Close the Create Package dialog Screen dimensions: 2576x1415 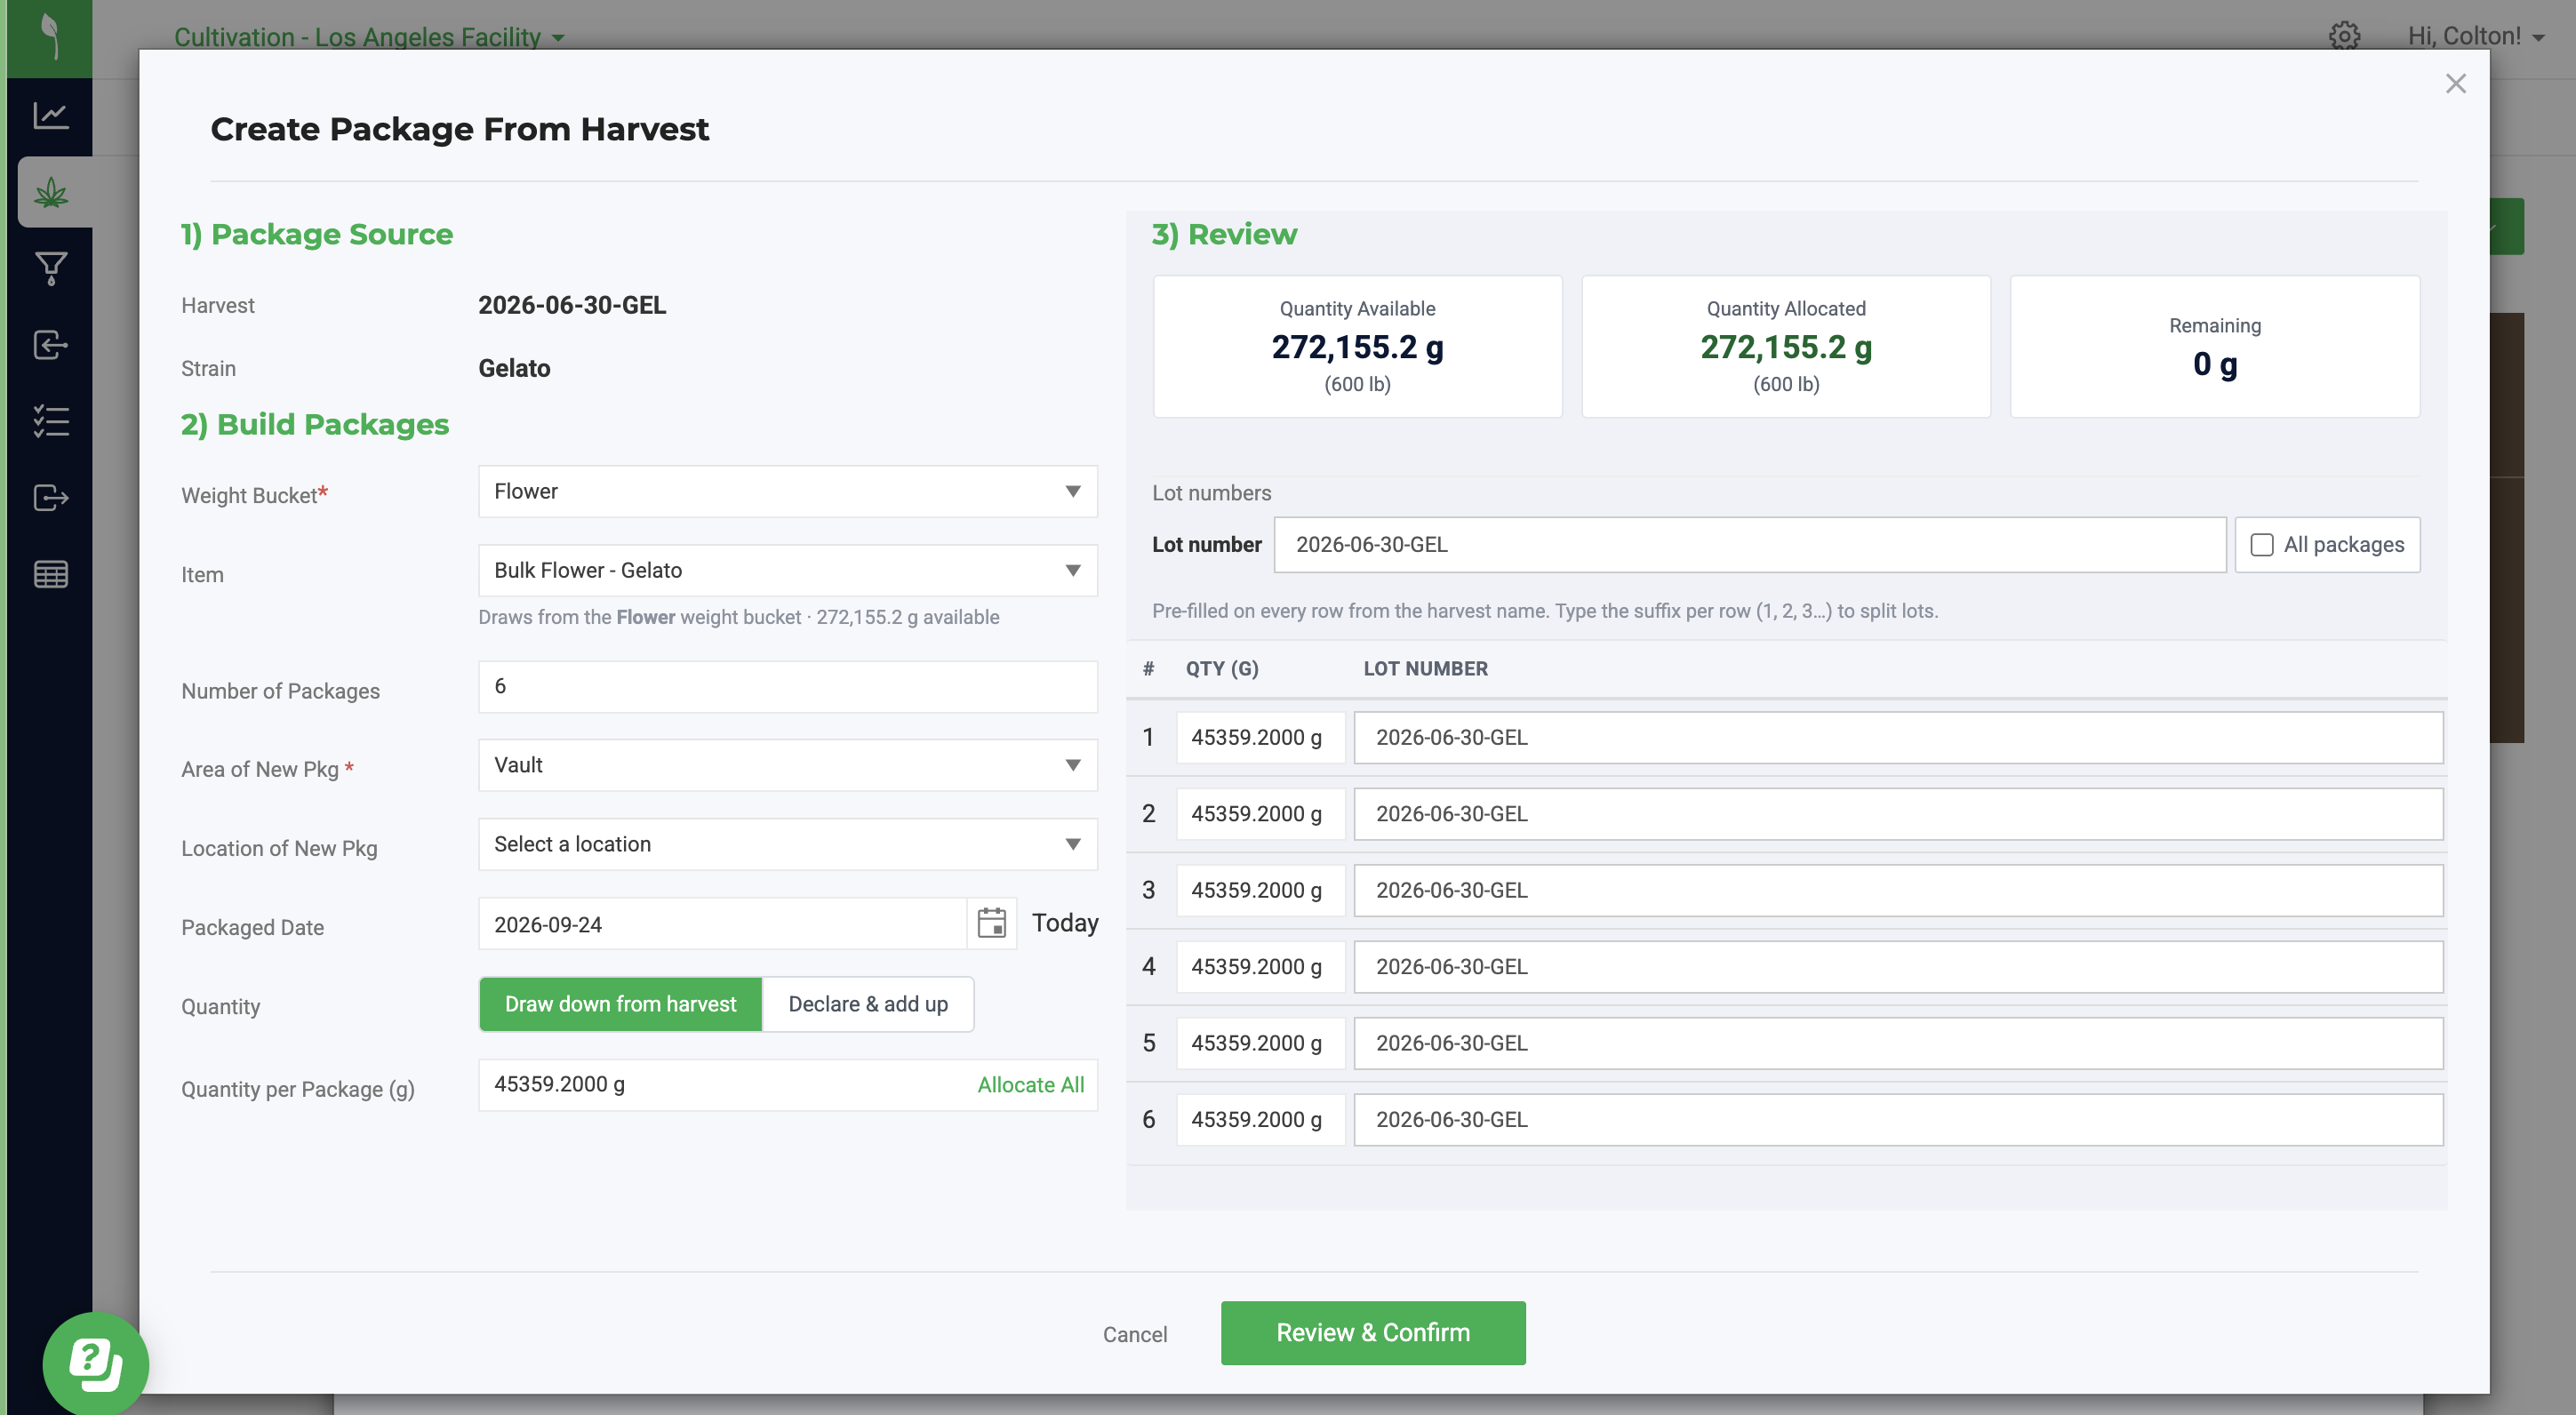(x=2455, y=84)
